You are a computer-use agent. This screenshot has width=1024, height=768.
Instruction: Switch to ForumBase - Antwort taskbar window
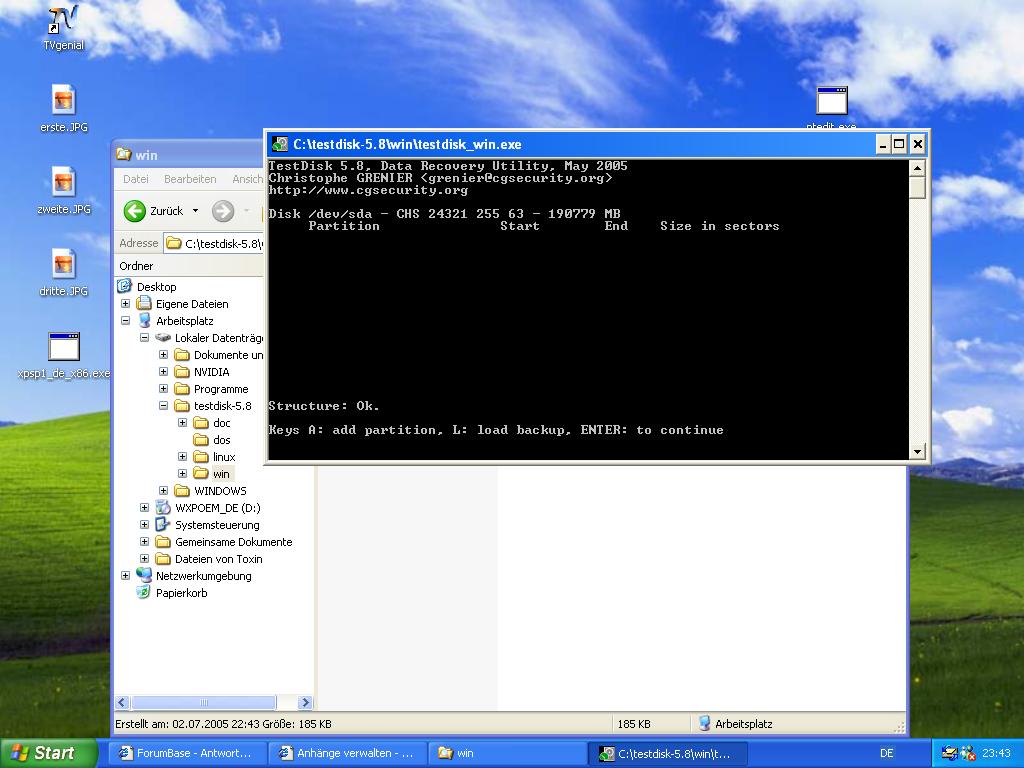point(187,753)
